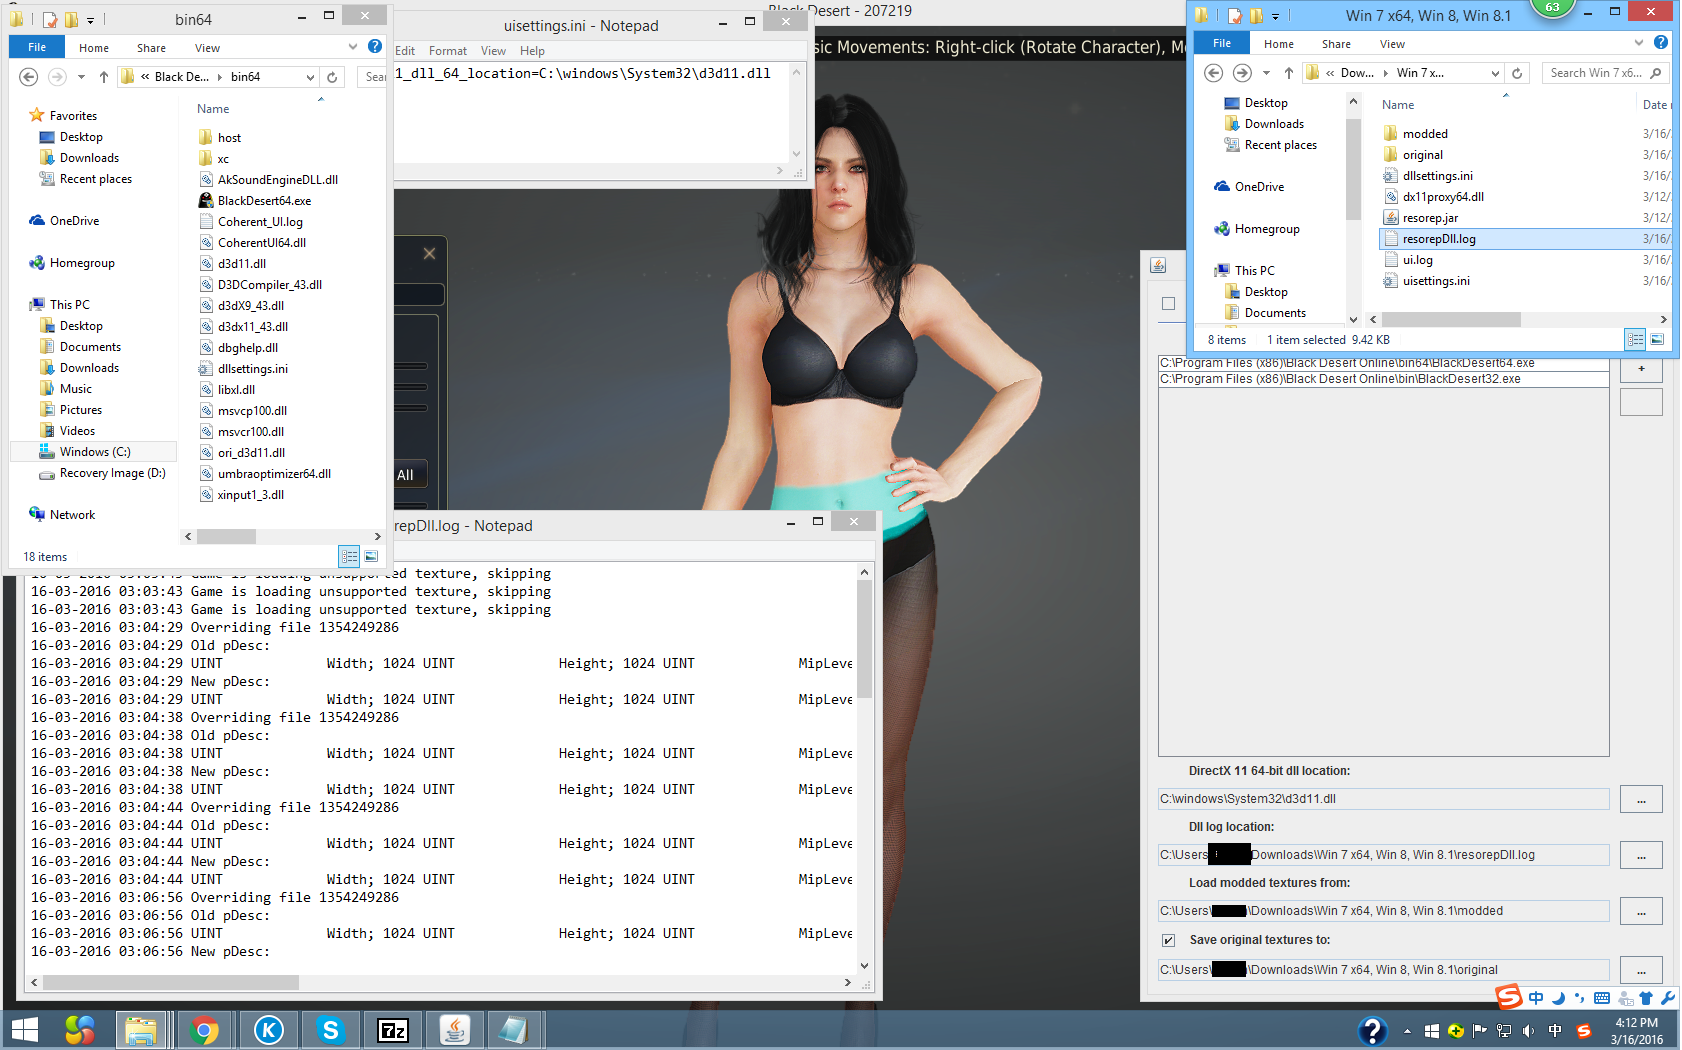Select the BlackDesert64.exe file in bin64
The image size is (1682, 1050).
point(264,201)
